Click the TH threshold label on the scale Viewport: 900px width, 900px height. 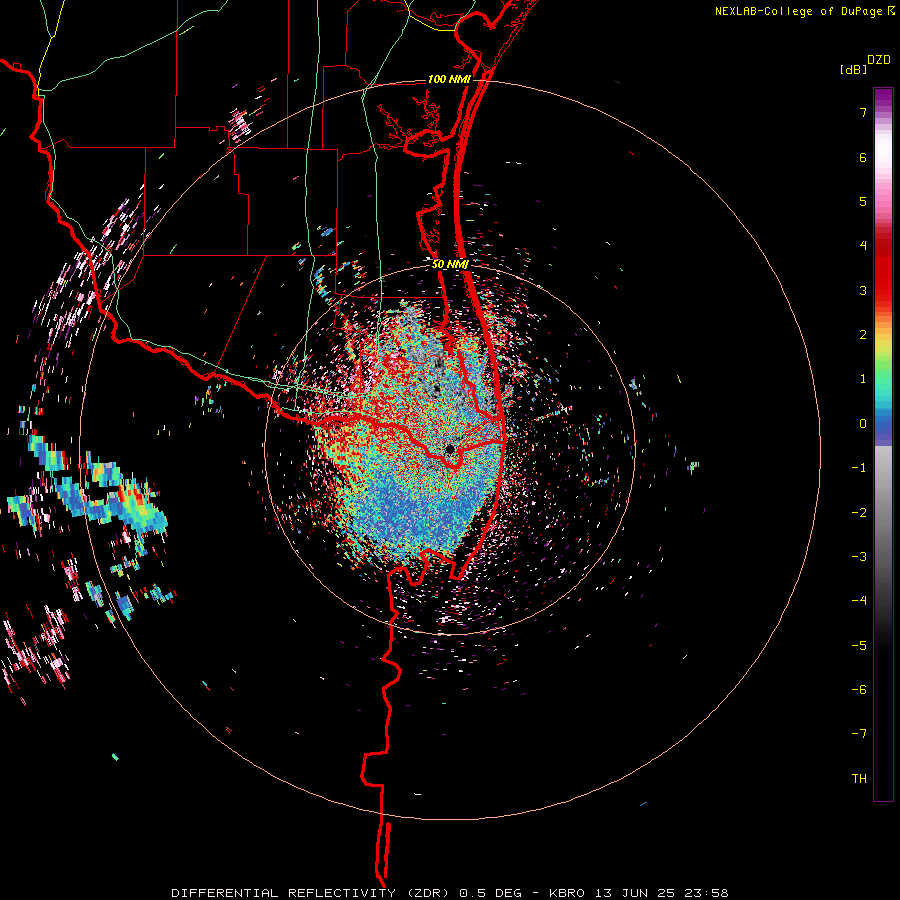coord(859,779)
